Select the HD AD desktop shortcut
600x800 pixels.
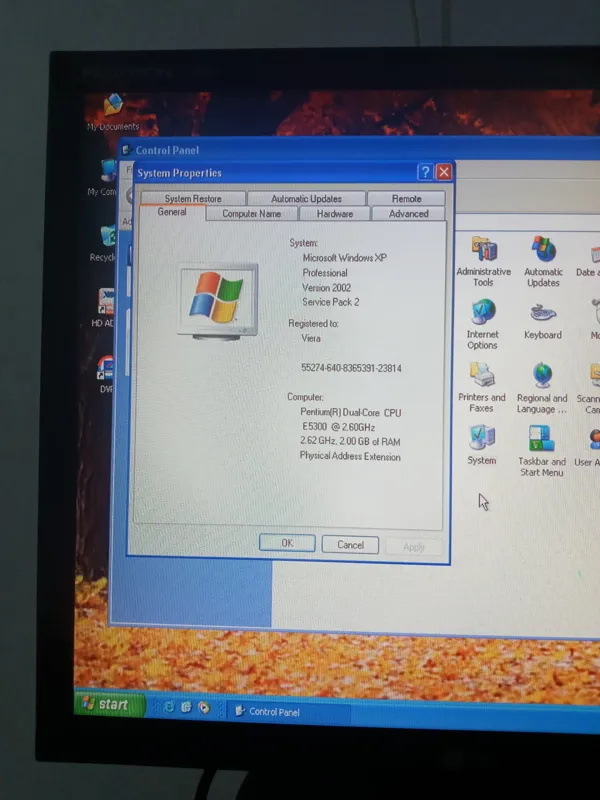click(x=104, y=308)
